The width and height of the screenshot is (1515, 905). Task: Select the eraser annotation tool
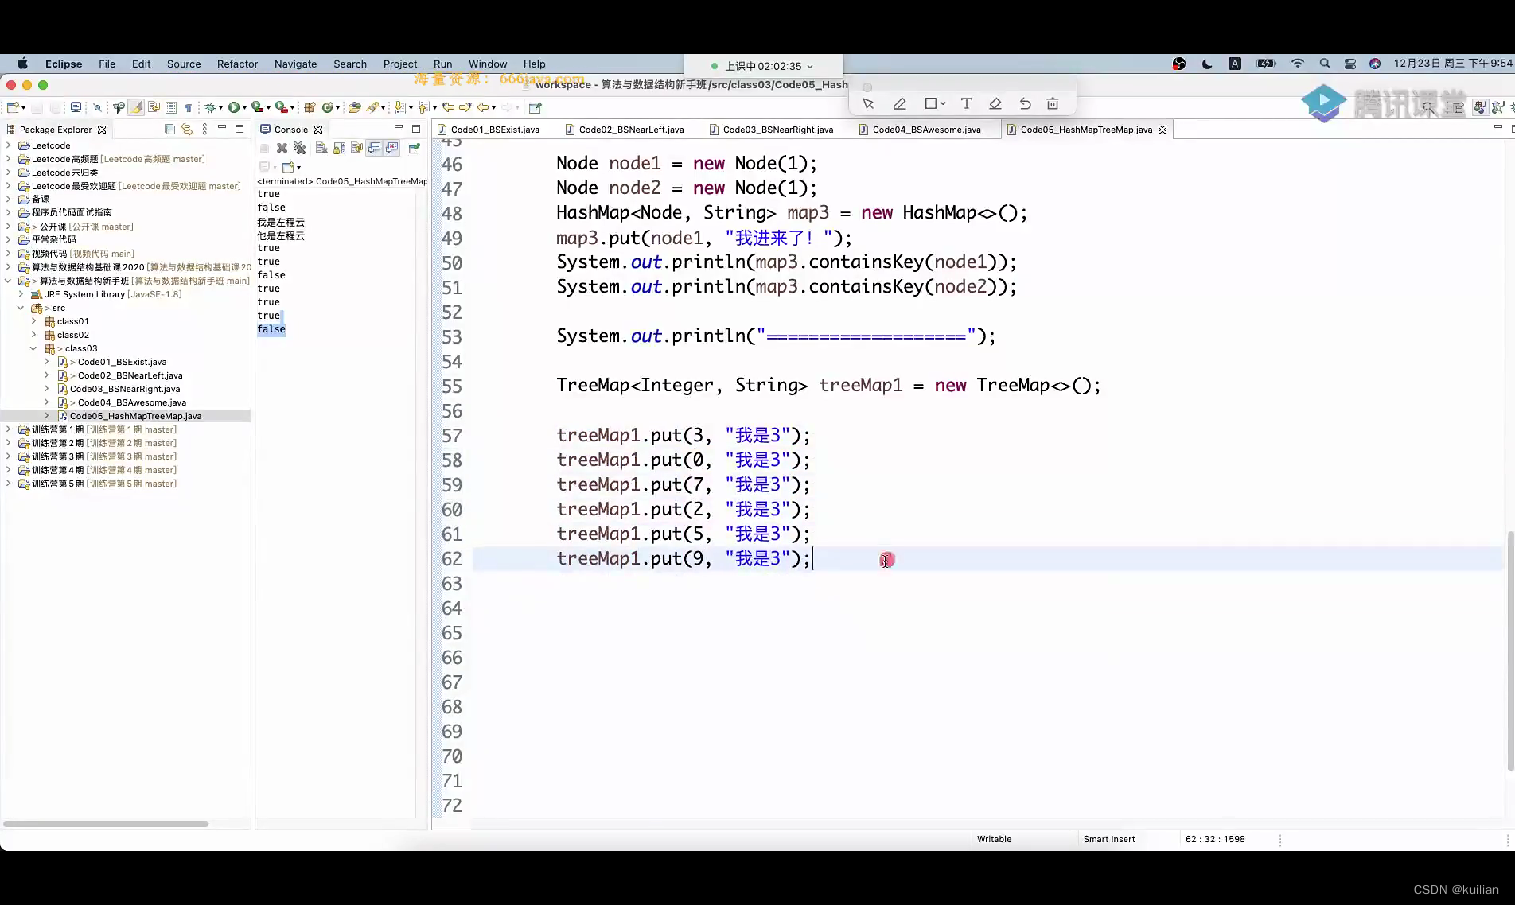995,104
